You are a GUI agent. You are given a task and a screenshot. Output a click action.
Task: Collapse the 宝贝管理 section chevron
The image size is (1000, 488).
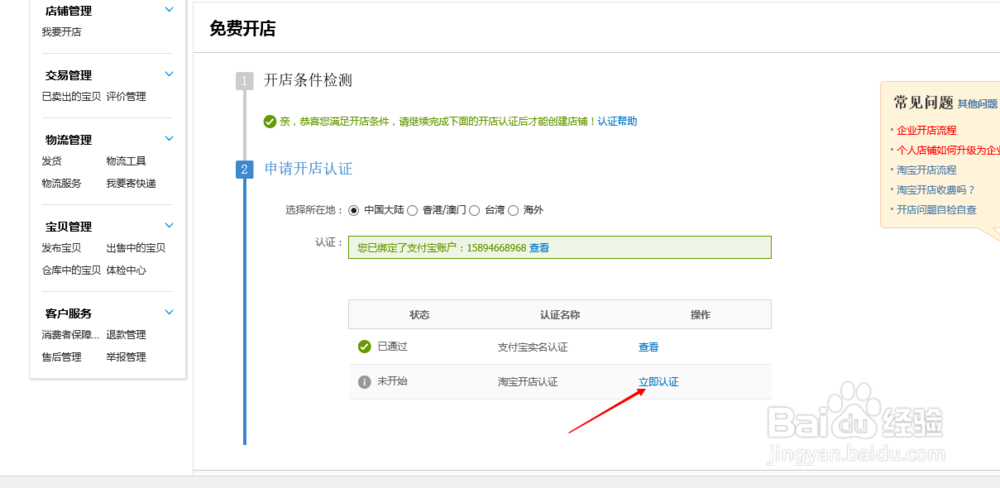(x=169, y=225)
